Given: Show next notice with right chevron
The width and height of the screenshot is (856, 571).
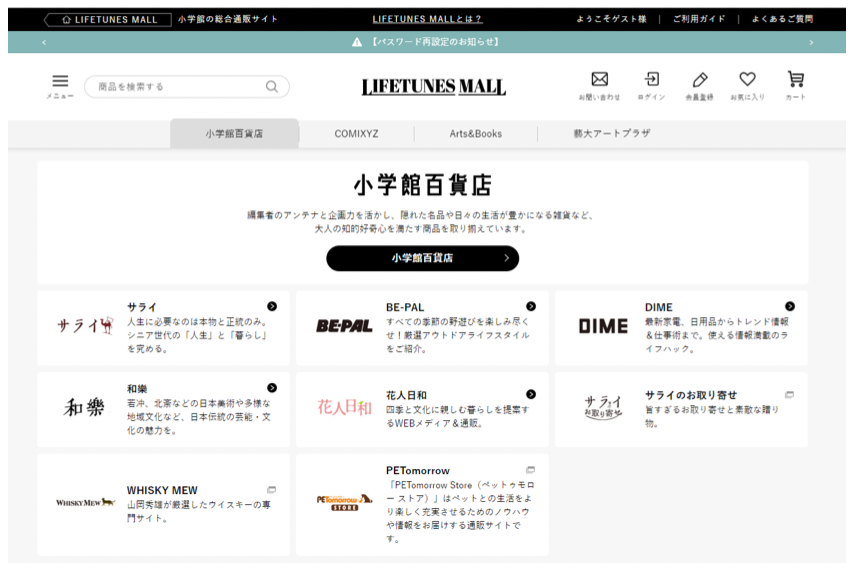Looking at the screenshot, I should [x=811, y=42].
